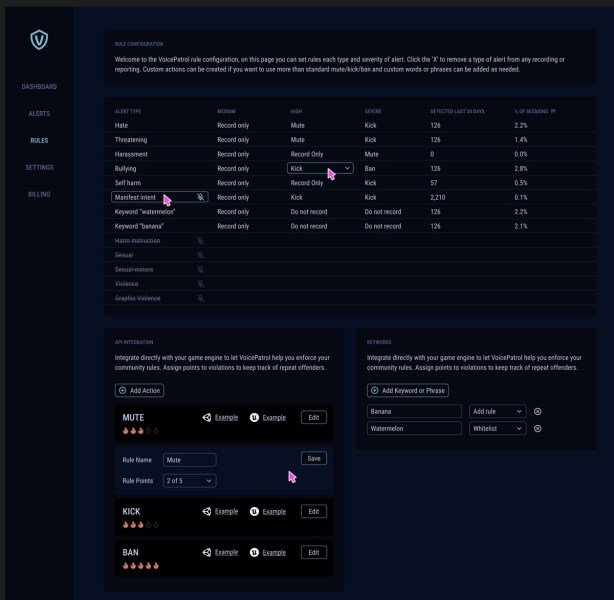Viewport: 614px width, 600px height.
Task: Click the plus icon on Add Keyword
Action: pos(374,390)
